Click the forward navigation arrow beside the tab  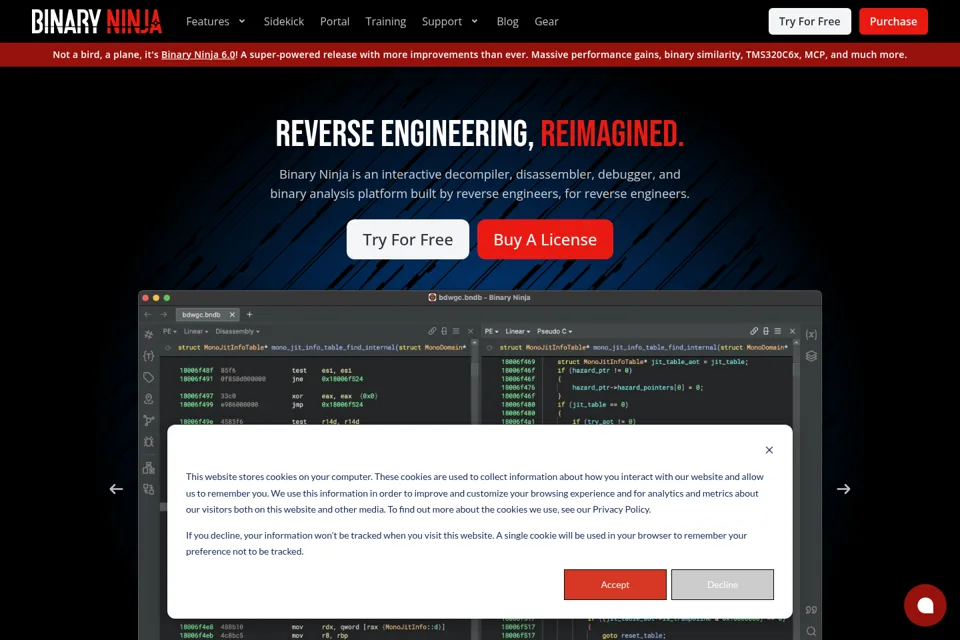pos(163,315)
